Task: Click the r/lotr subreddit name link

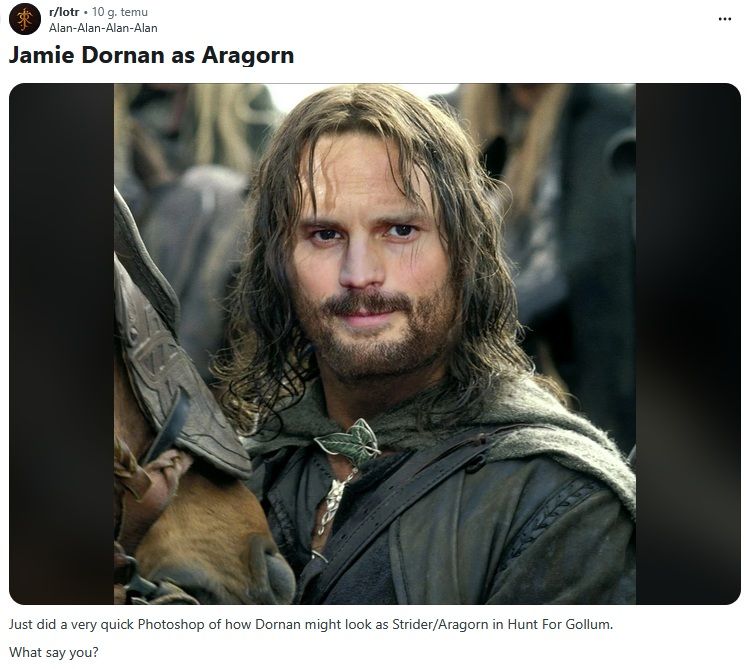Action: (x=64, y=11)
